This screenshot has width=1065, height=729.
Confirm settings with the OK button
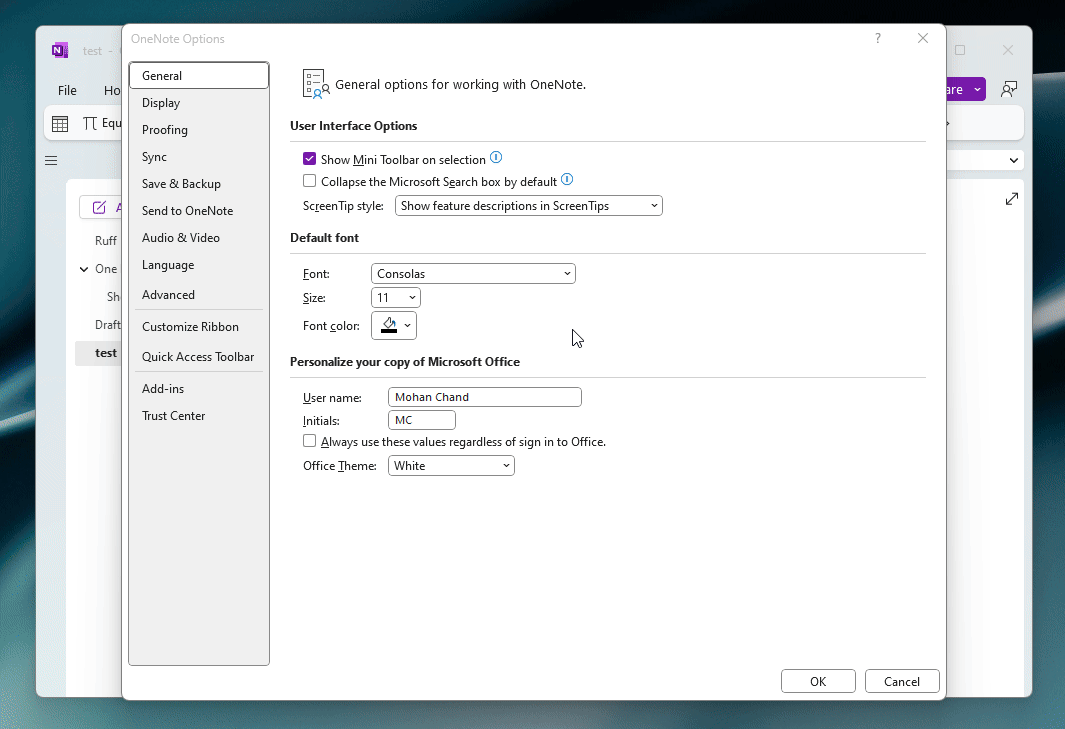[817, 680]
